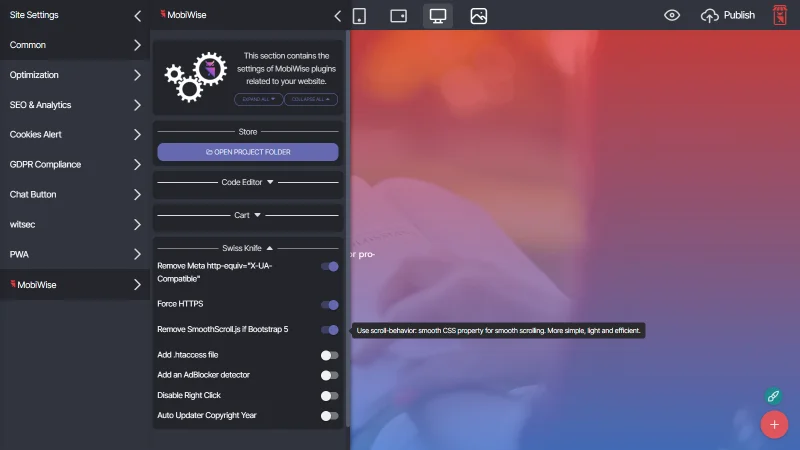Click the 'Disable Right Click' label

(189, 395)
